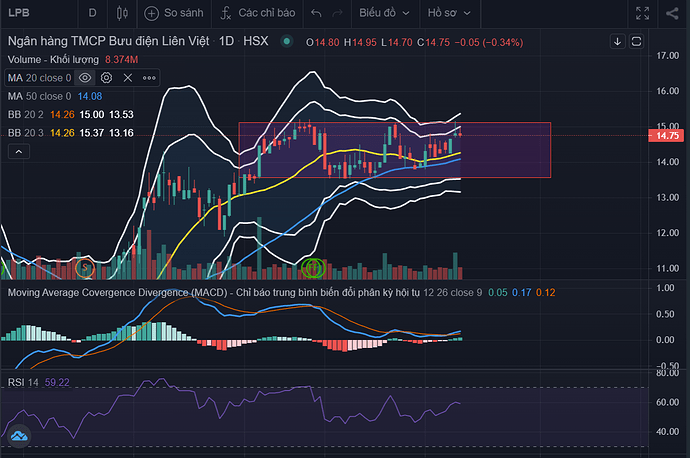Viewport: 690px width, 458px height.
Task: Open MA 20 indicator settings gear
Action: (x=106, y=78)
